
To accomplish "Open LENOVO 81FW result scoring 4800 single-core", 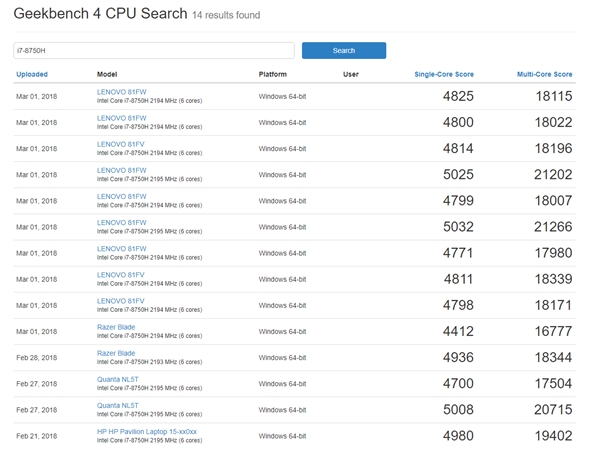I will pos(122,118).
